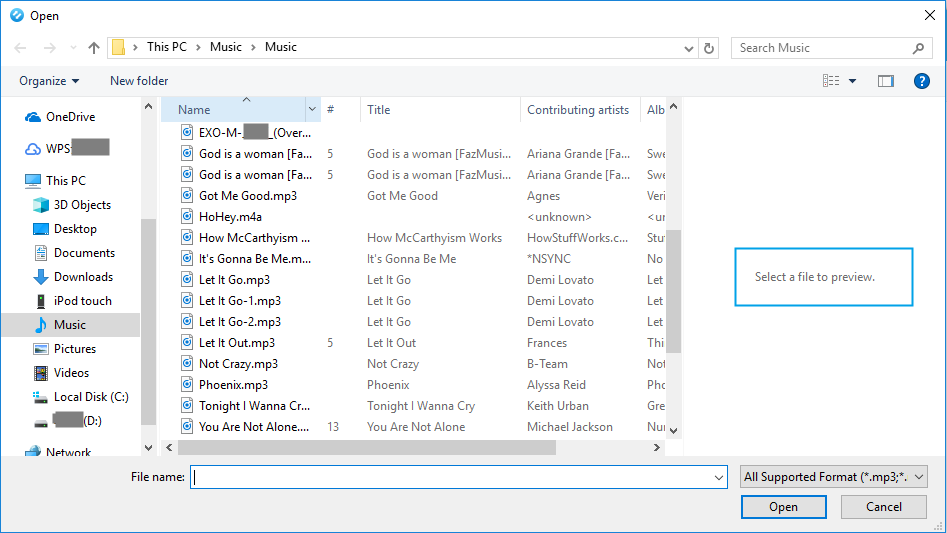The width and height of the screenshot is (947, 533).
Task: Toggle the preview pane icon
Action: [x=885, y=81]
